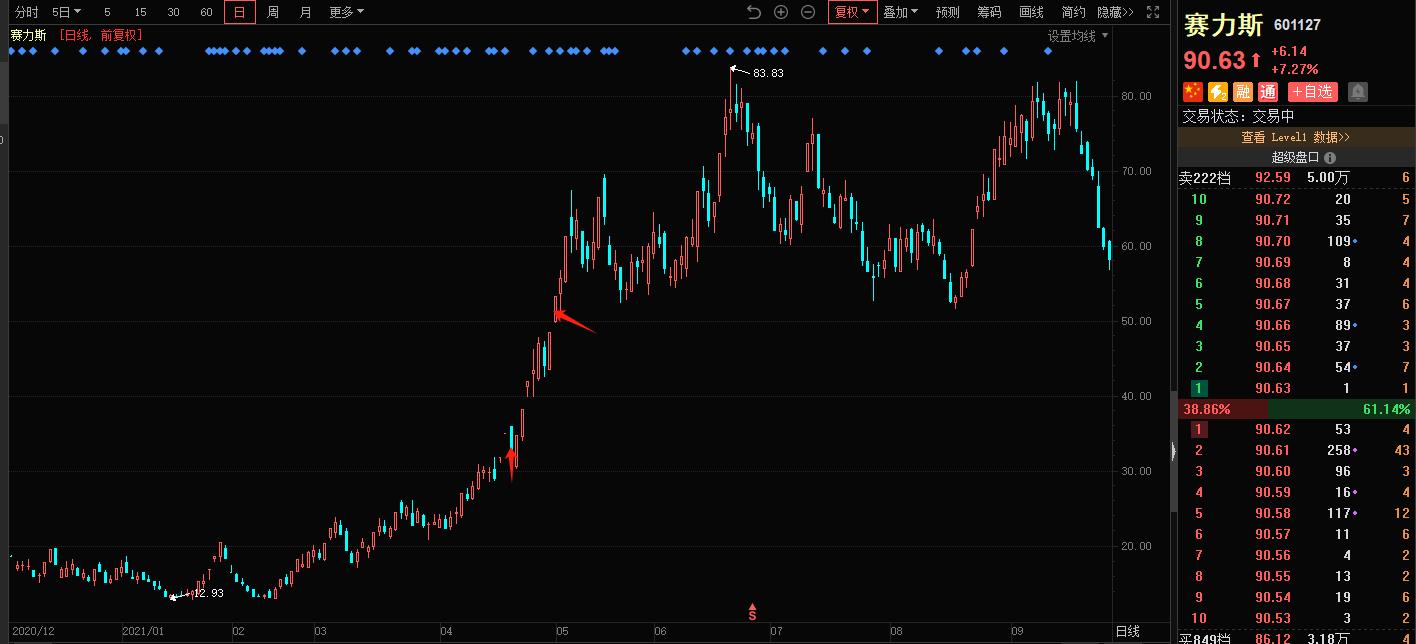Open the 查看 Level1 数据 link
1416x644 pixels.
[1295, 137]
